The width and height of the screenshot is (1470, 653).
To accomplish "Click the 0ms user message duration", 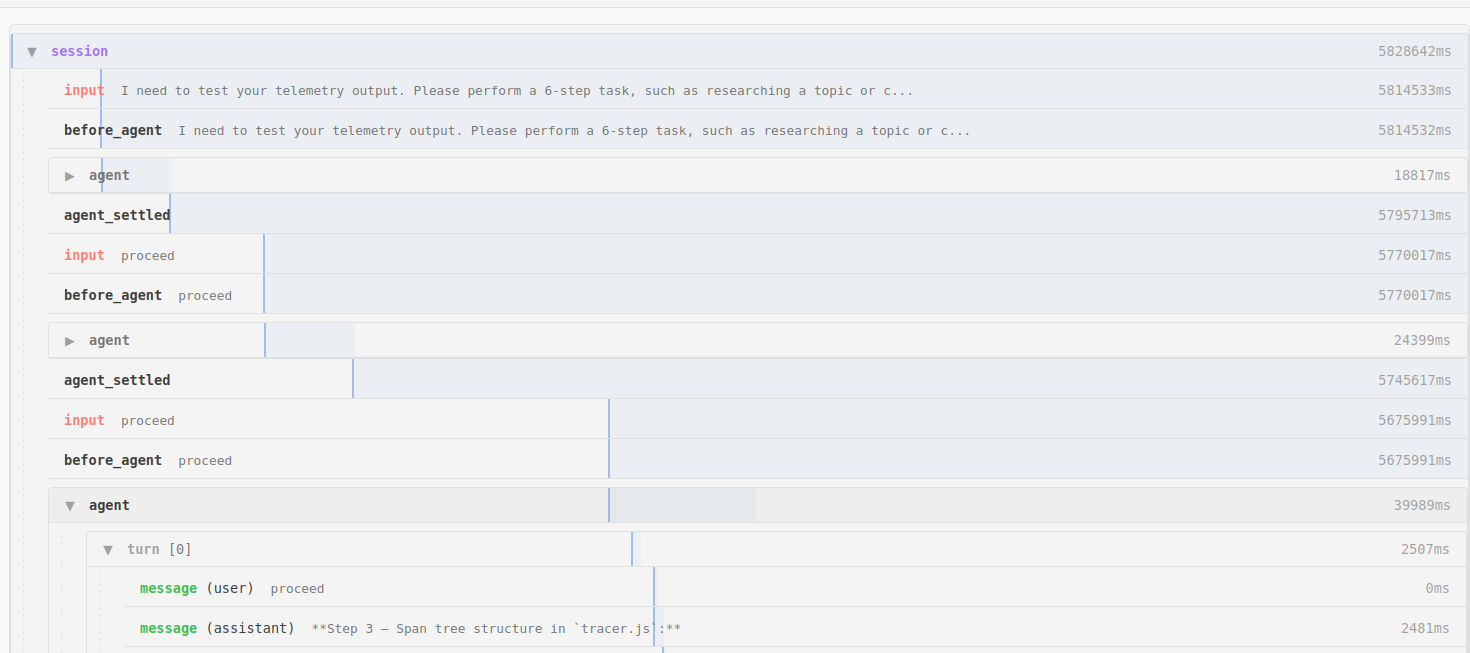I will (1438, 588).
